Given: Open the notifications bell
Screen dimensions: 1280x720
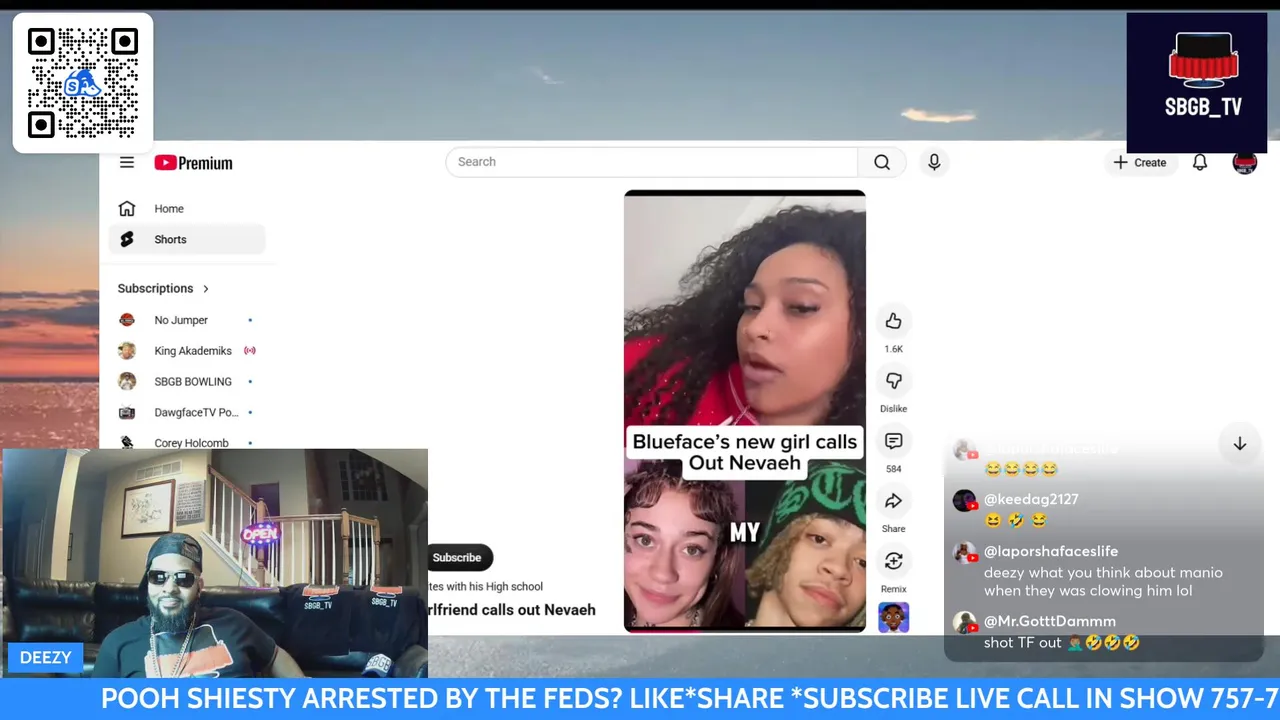Looking at the screenshot, I should pyautogui.click(x=1200, y=162).
